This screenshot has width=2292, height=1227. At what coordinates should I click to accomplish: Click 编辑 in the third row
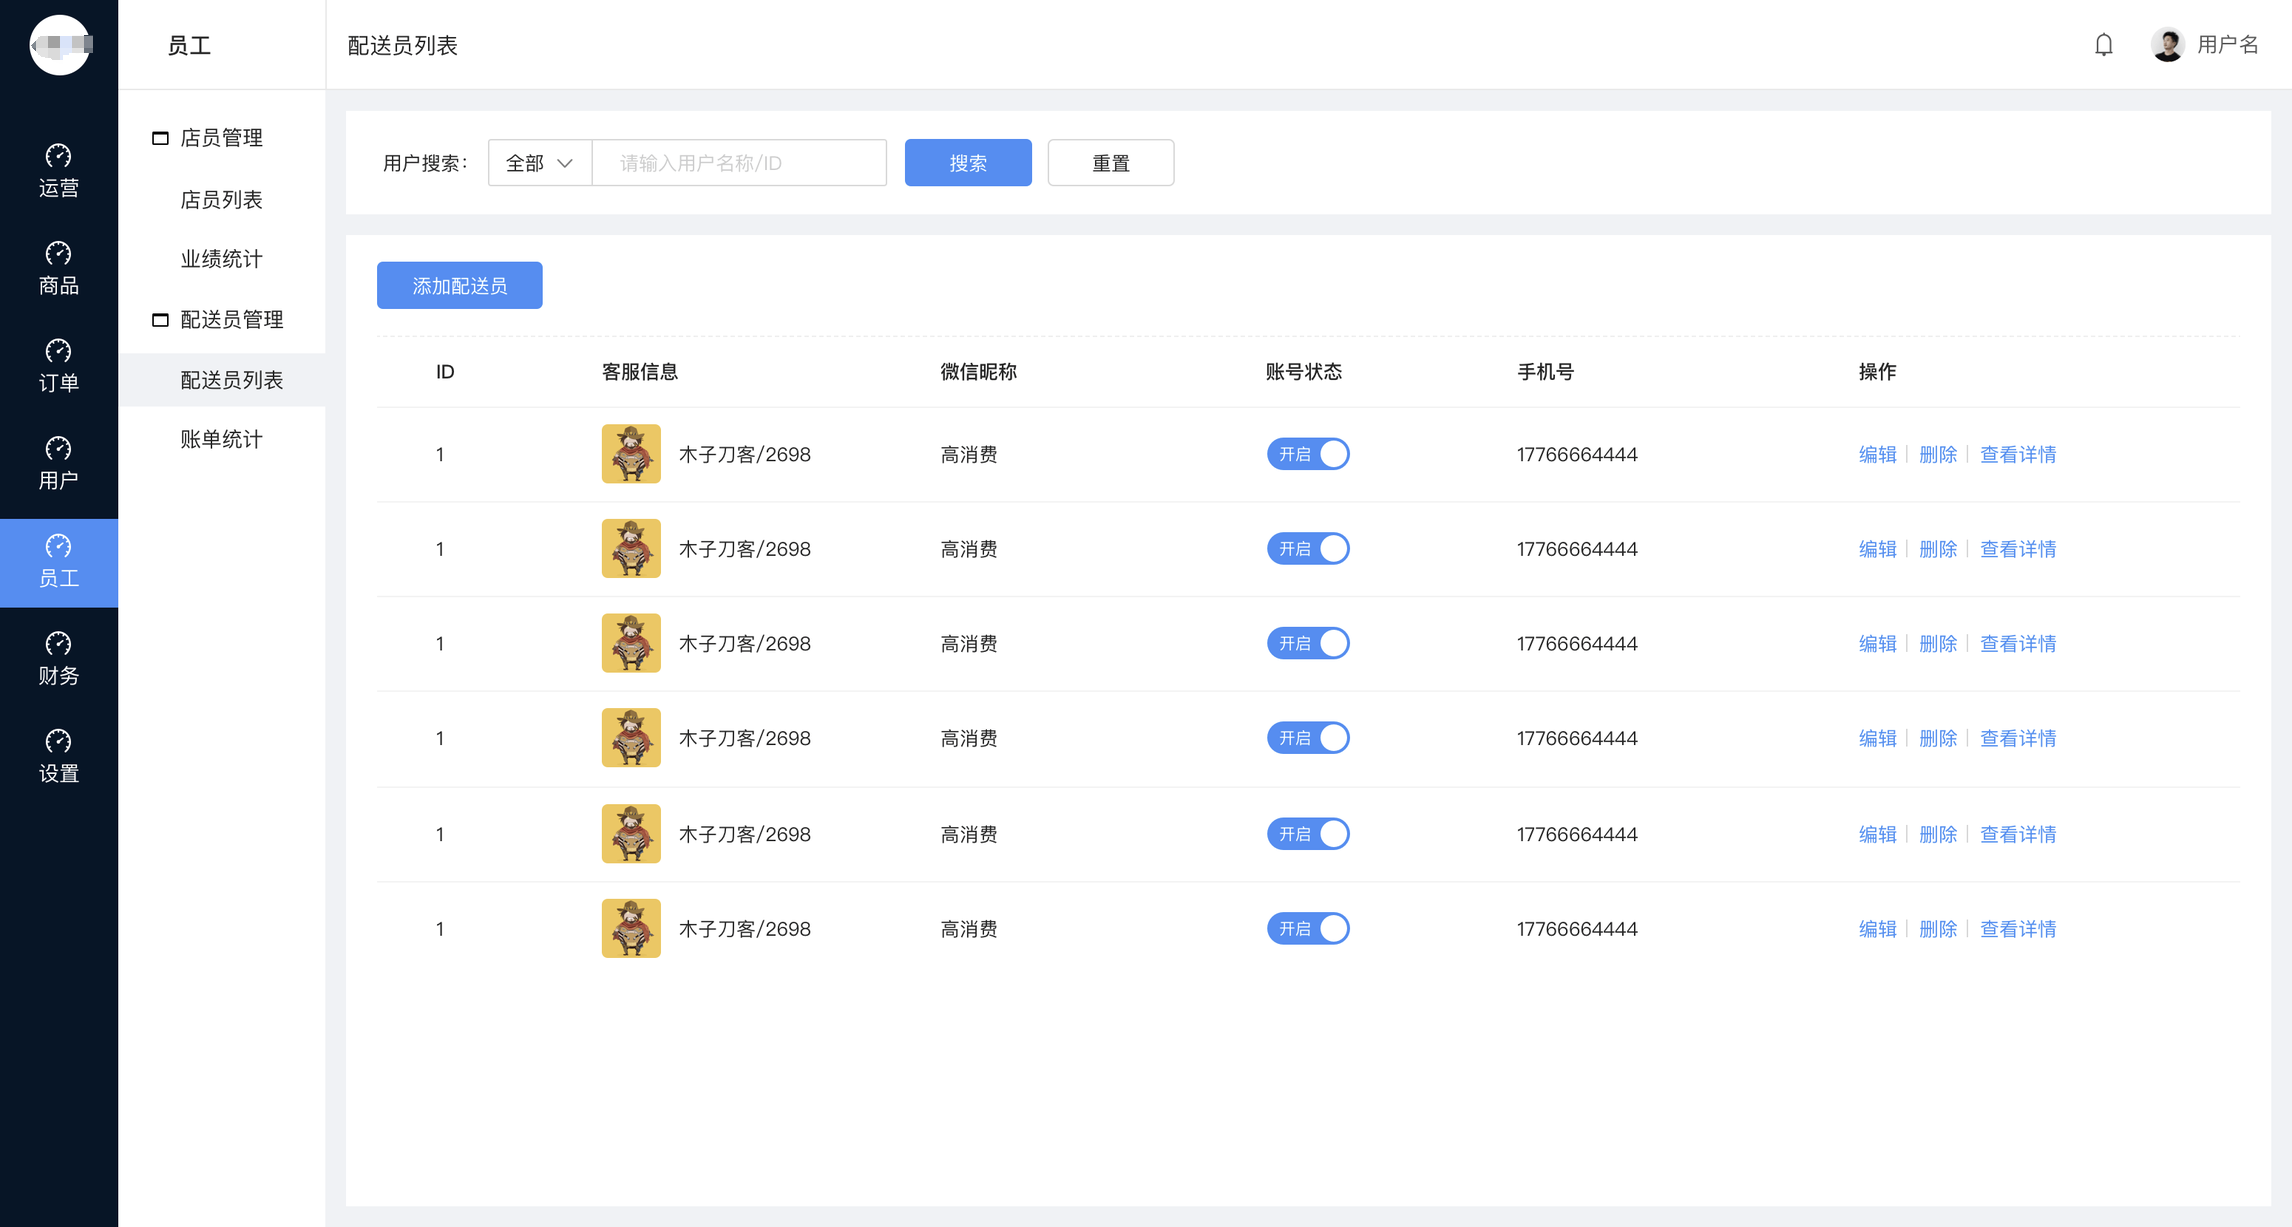(1877, 643)
